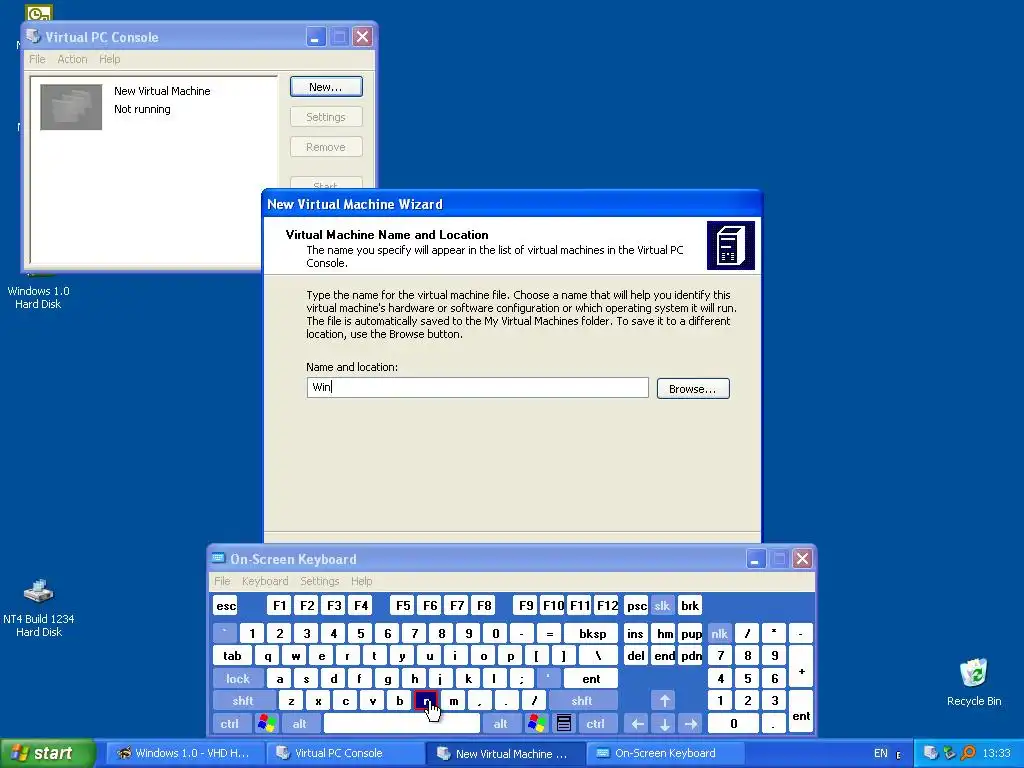Click the pup page up key
This screenshot has height=768, width=1024.
(691, 633)
